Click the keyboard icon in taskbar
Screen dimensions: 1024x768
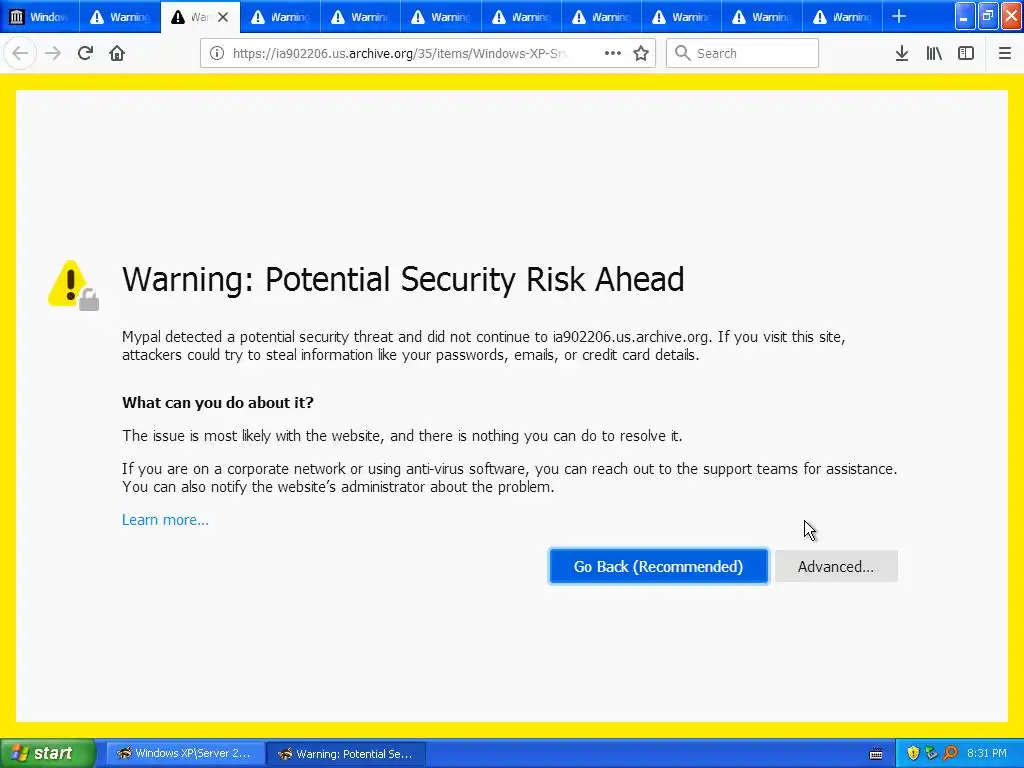(876, 754)
